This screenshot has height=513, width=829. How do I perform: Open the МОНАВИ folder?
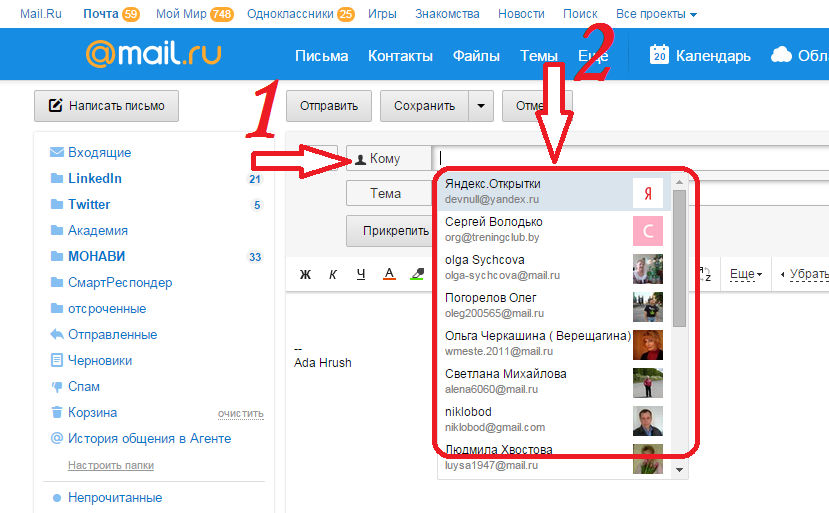[96, 256]
